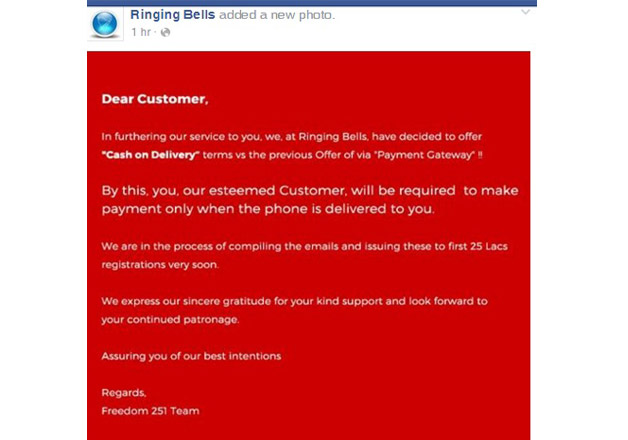Click the 'Payment Gateway' phrase in photo
Image resolution: width=628 pixels, height=440 pixels.
click(x=425, y=155)
